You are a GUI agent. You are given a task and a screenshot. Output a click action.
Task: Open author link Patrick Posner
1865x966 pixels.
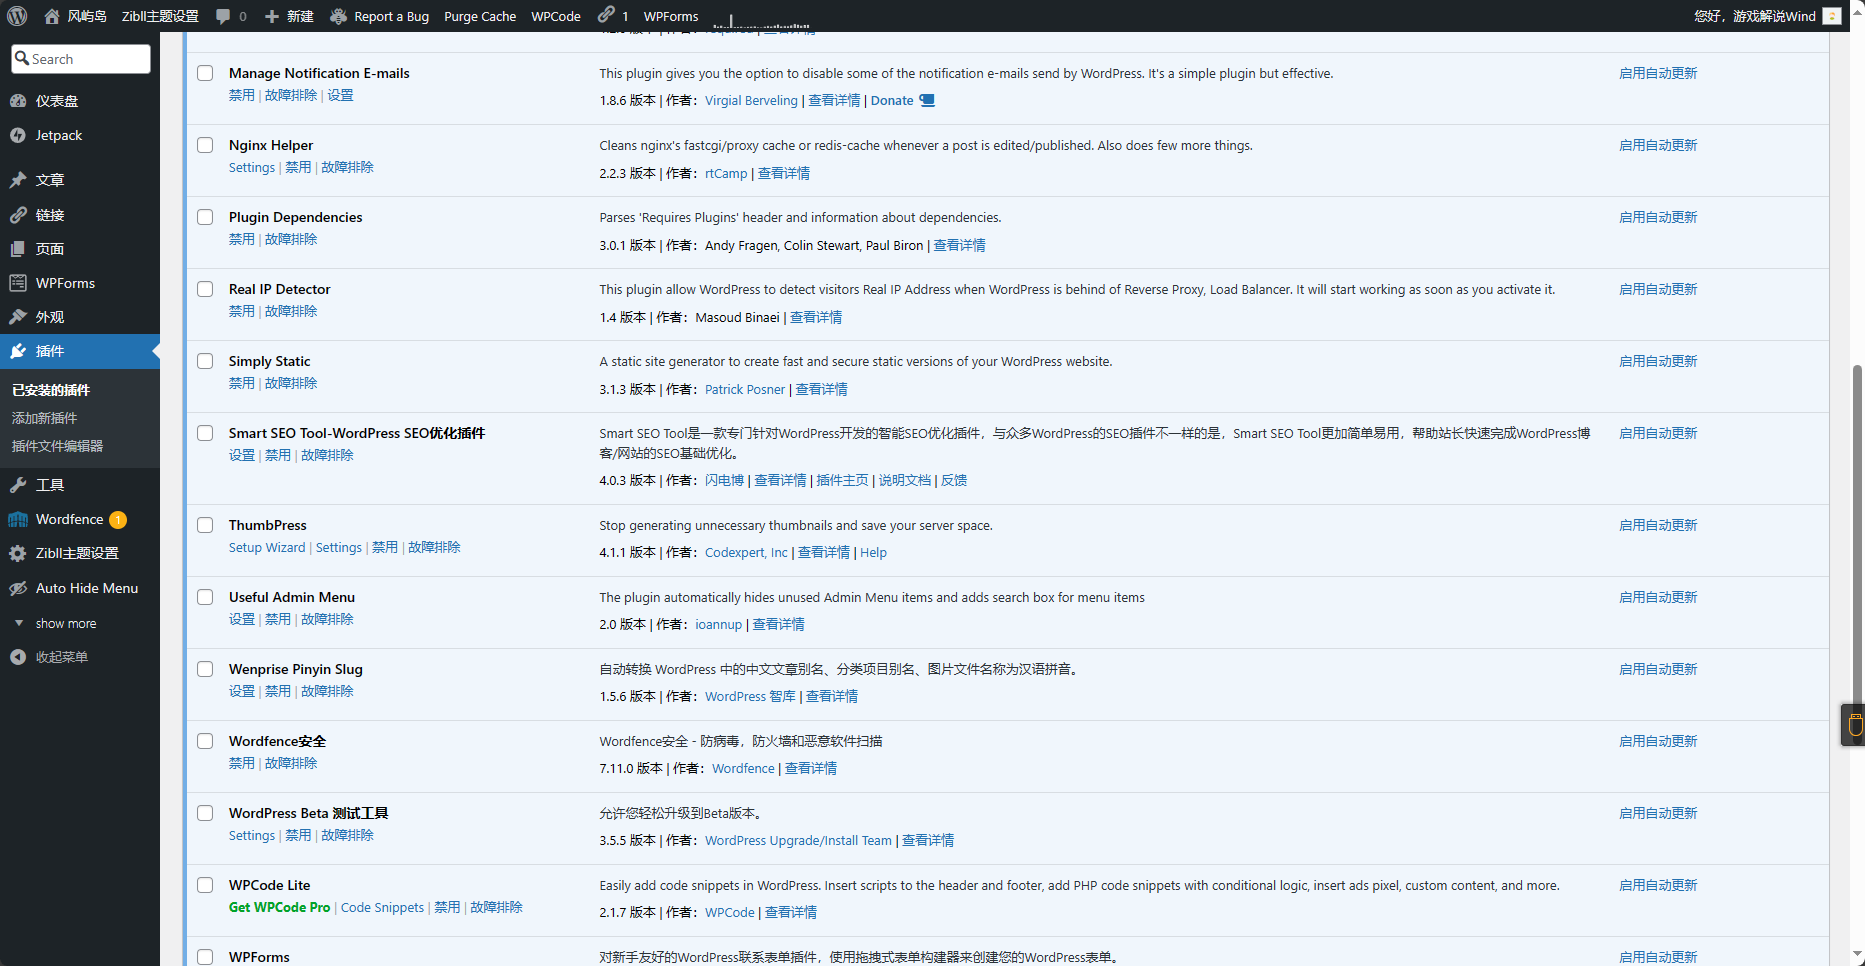745,389
